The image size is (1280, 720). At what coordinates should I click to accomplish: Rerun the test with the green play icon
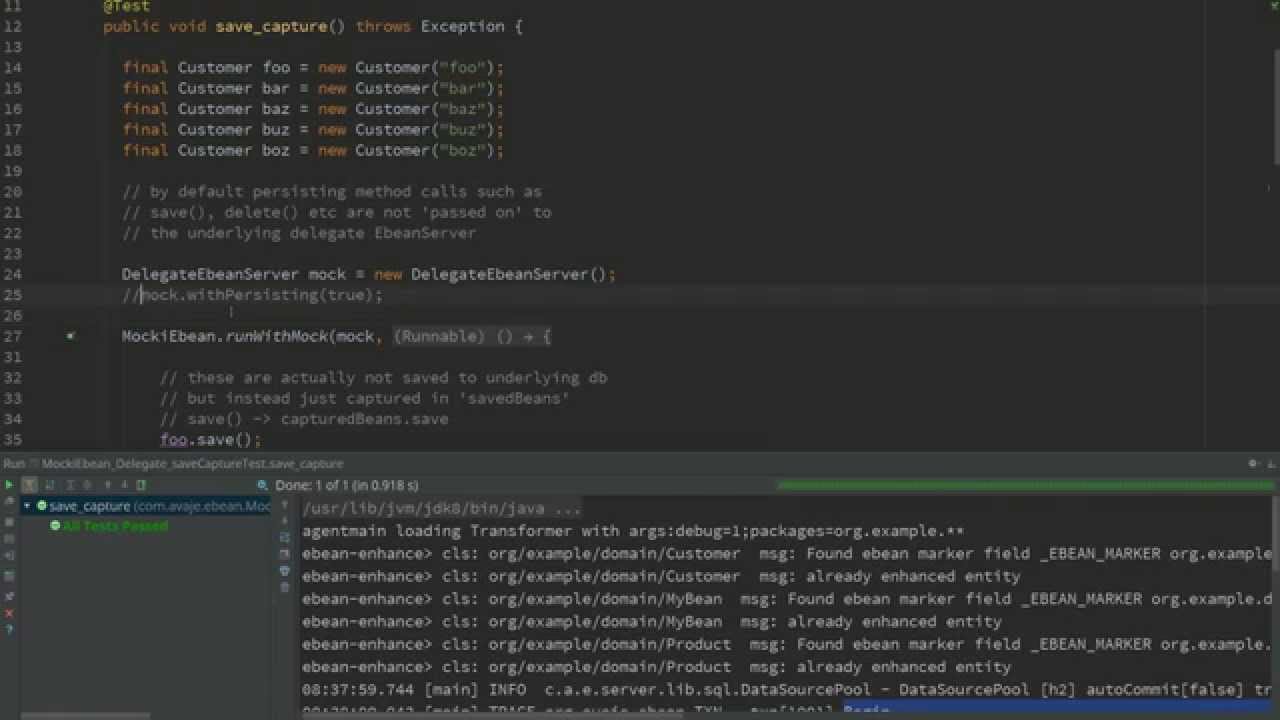9,485
